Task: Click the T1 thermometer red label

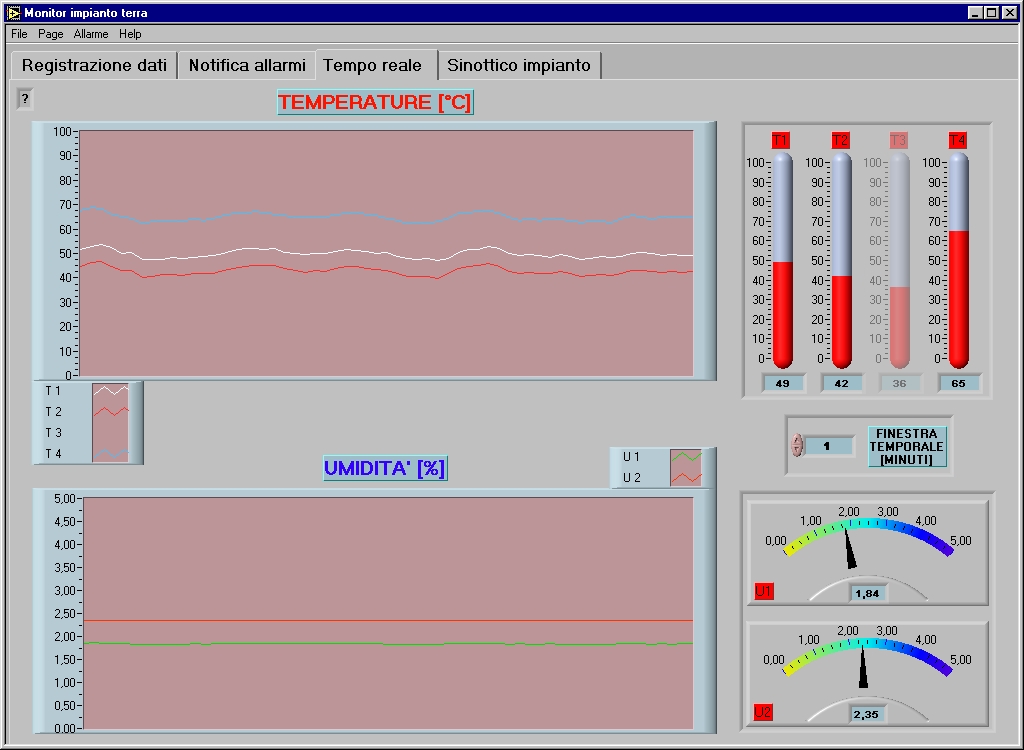Action: pyautogui.click(x=780, y=140)
